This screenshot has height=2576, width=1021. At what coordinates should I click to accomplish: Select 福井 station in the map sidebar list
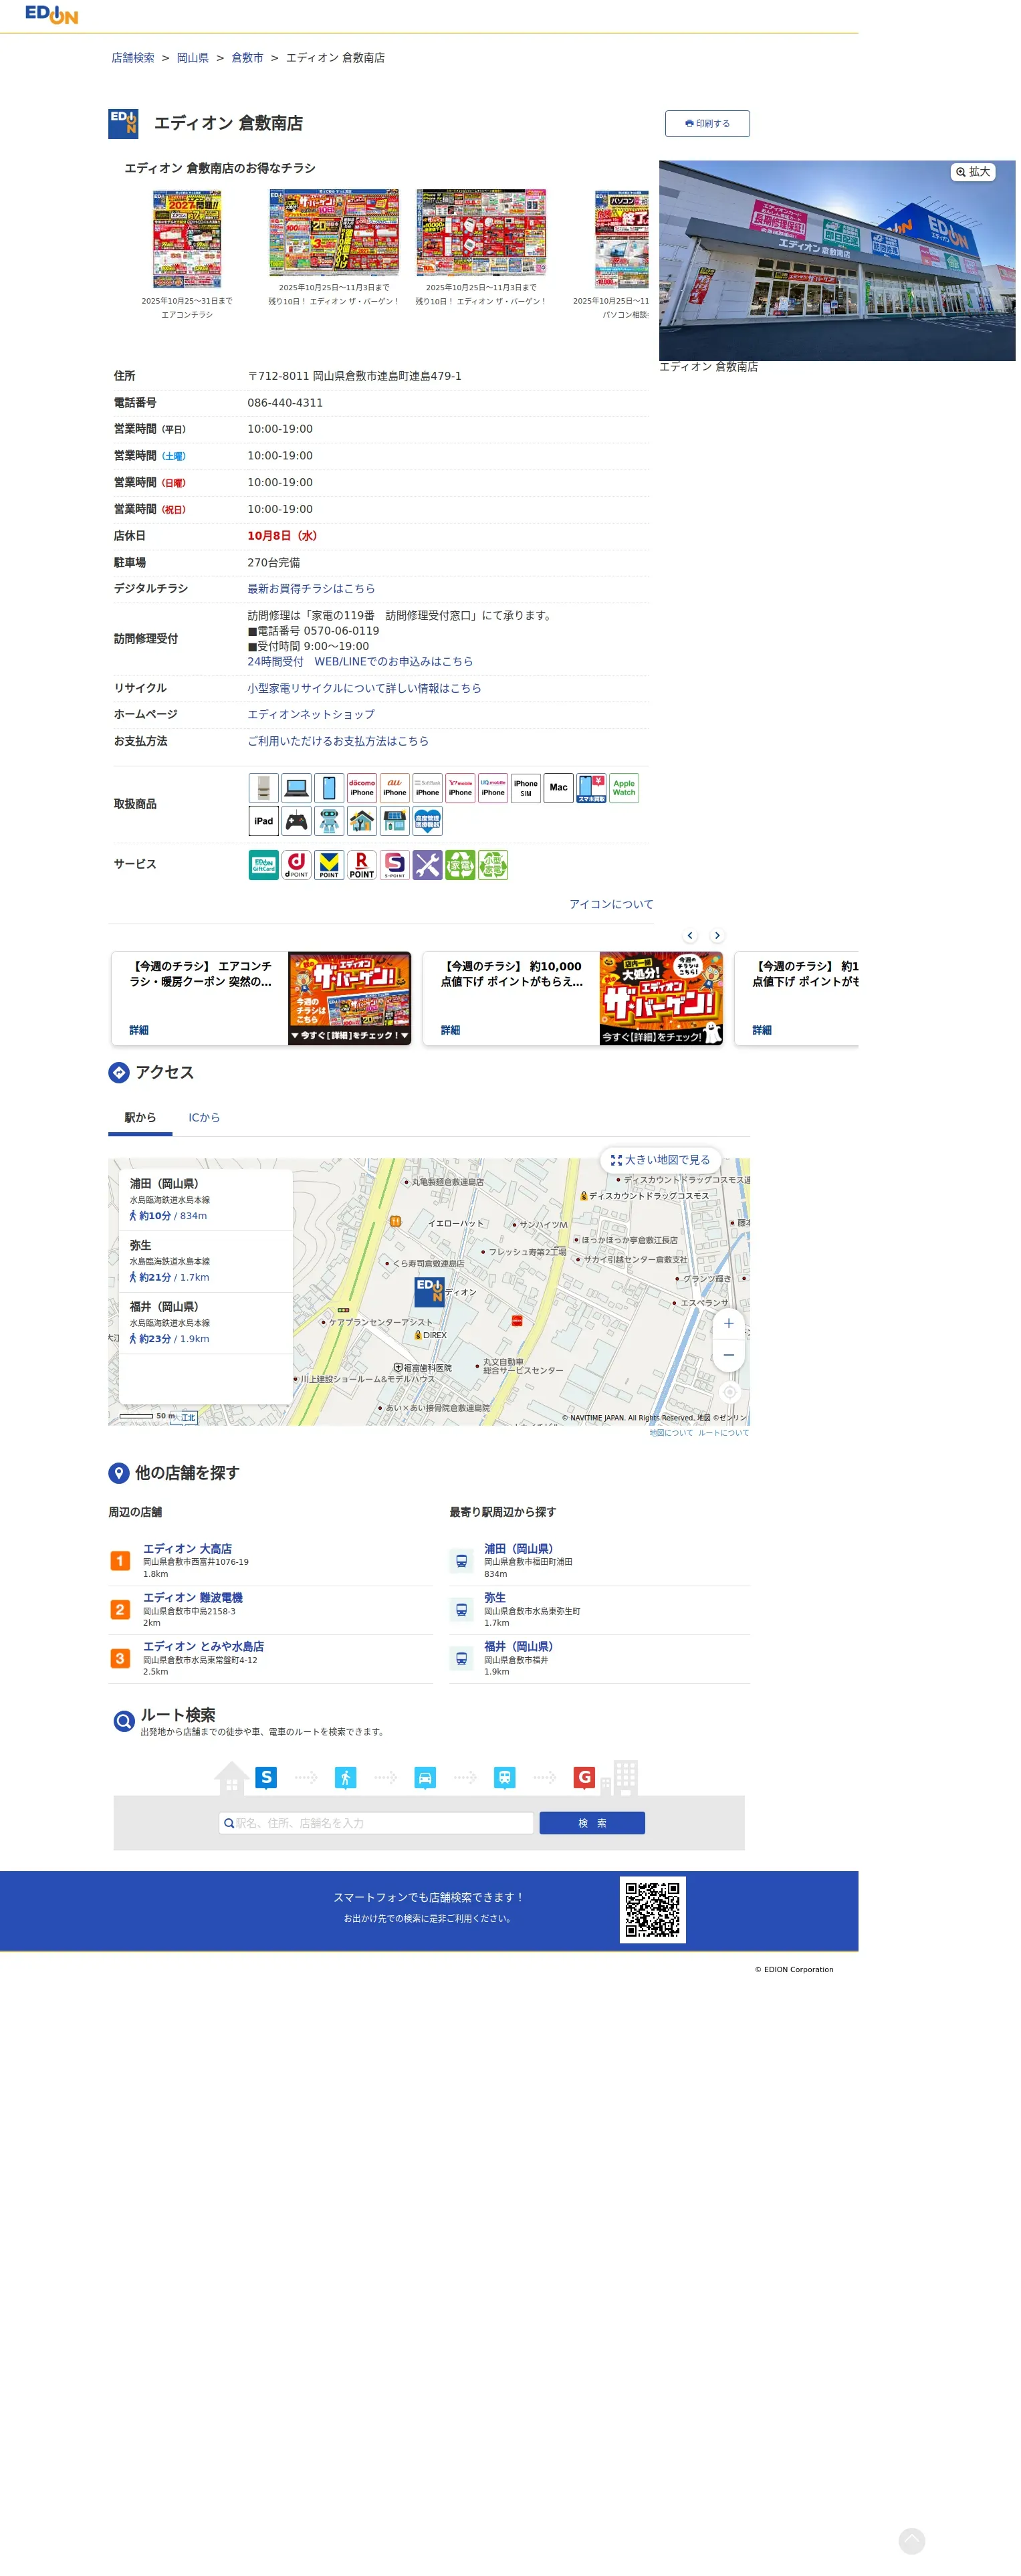coord(205,1323)
